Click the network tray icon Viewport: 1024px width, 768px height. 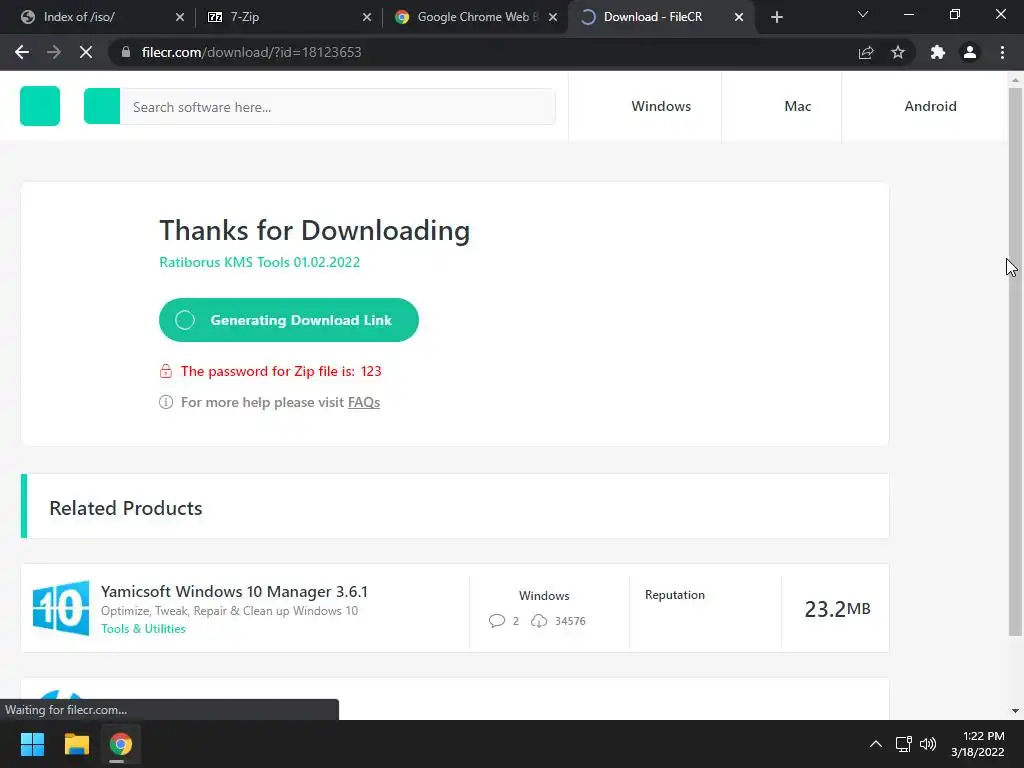pyautogui.click(x=904, y=744)
